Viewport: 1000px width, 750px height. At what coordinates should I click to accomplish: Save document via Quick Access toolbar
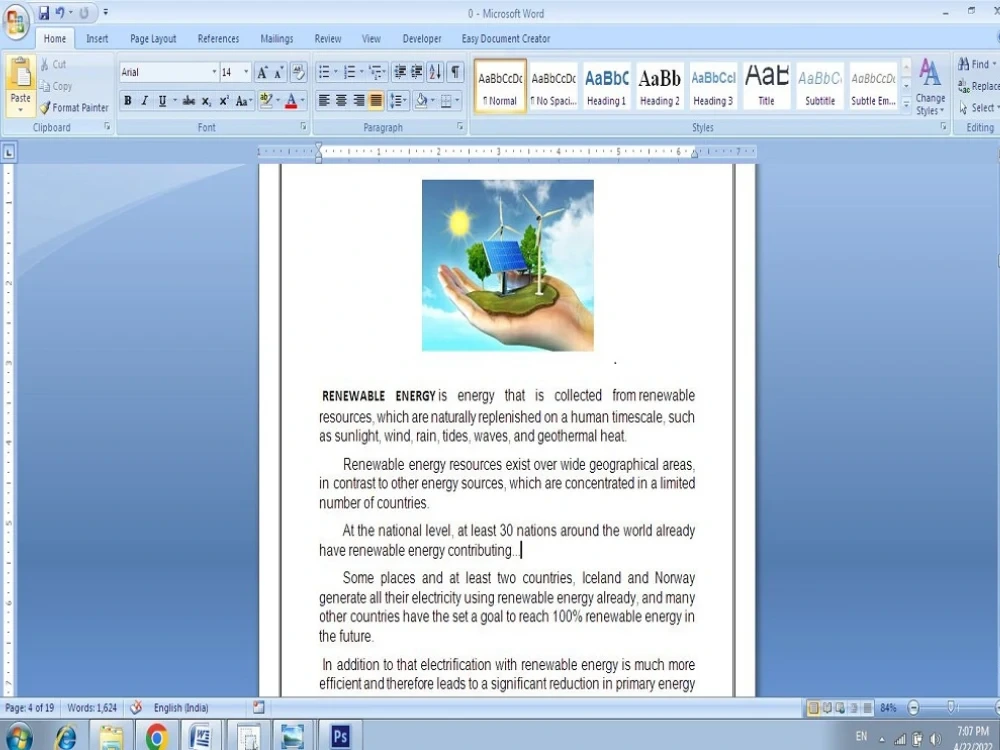44,12
